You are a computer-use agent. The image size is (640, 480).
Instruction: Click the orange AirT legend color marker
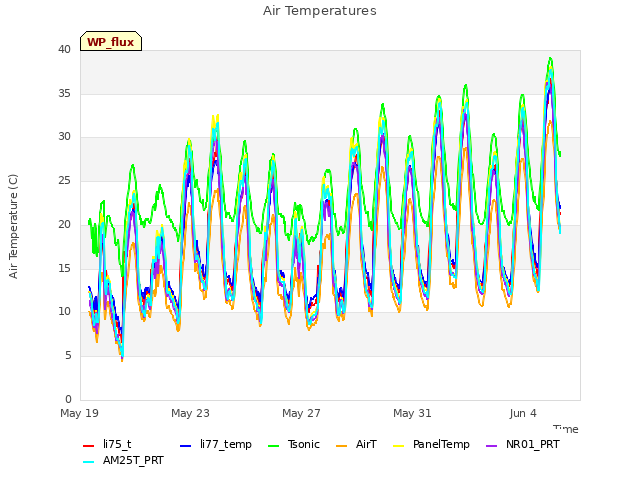342,446
